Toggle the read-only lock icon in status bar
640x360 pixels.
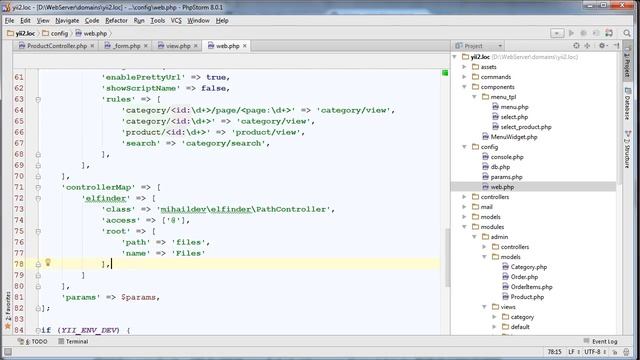pyautogui.click(x=615, y=352)
